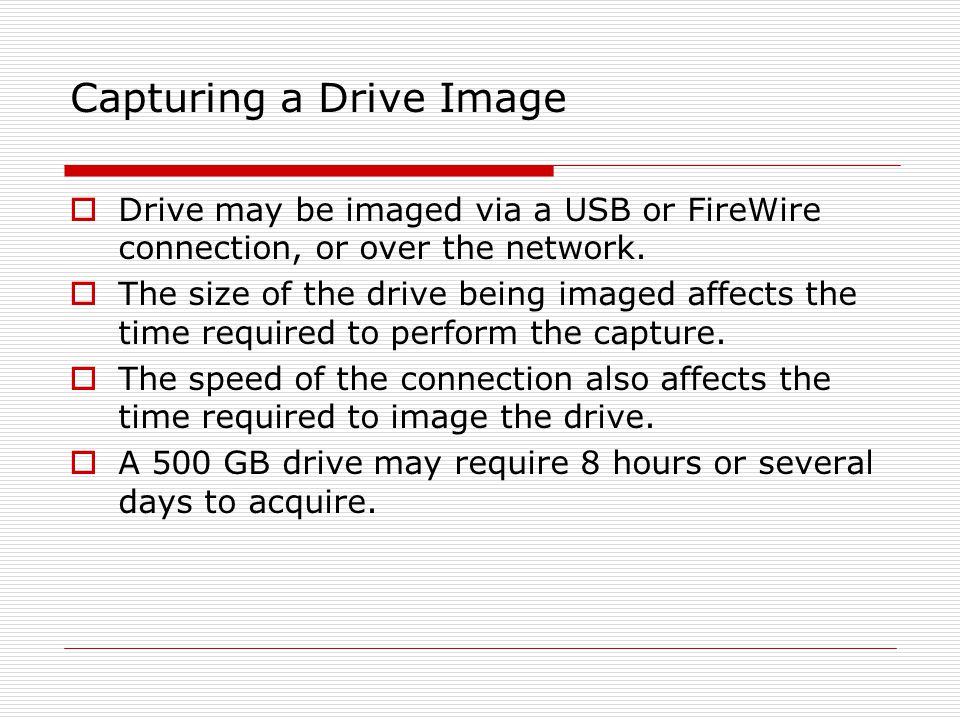Select the line 'connection, or over the network.'
Screen dimensions: 960x720
click(381, 249)
